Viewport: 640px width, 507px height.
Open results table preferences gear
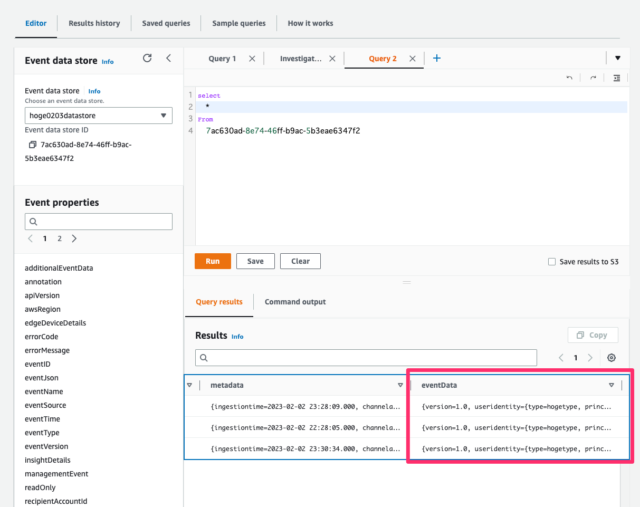coord(611,358)
